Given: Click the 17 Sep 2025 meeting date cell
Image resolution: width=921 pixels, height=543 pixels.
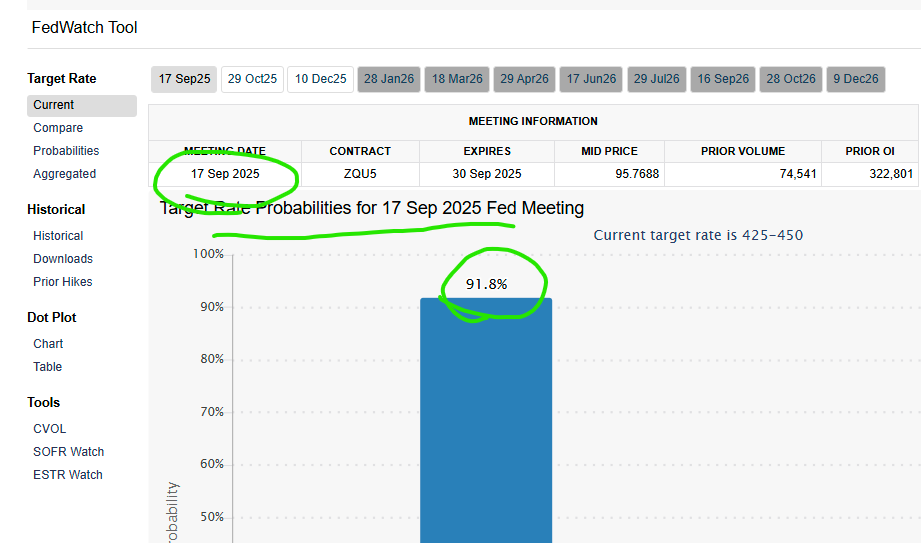Looking at the screenshot, I should pos(225,174).
